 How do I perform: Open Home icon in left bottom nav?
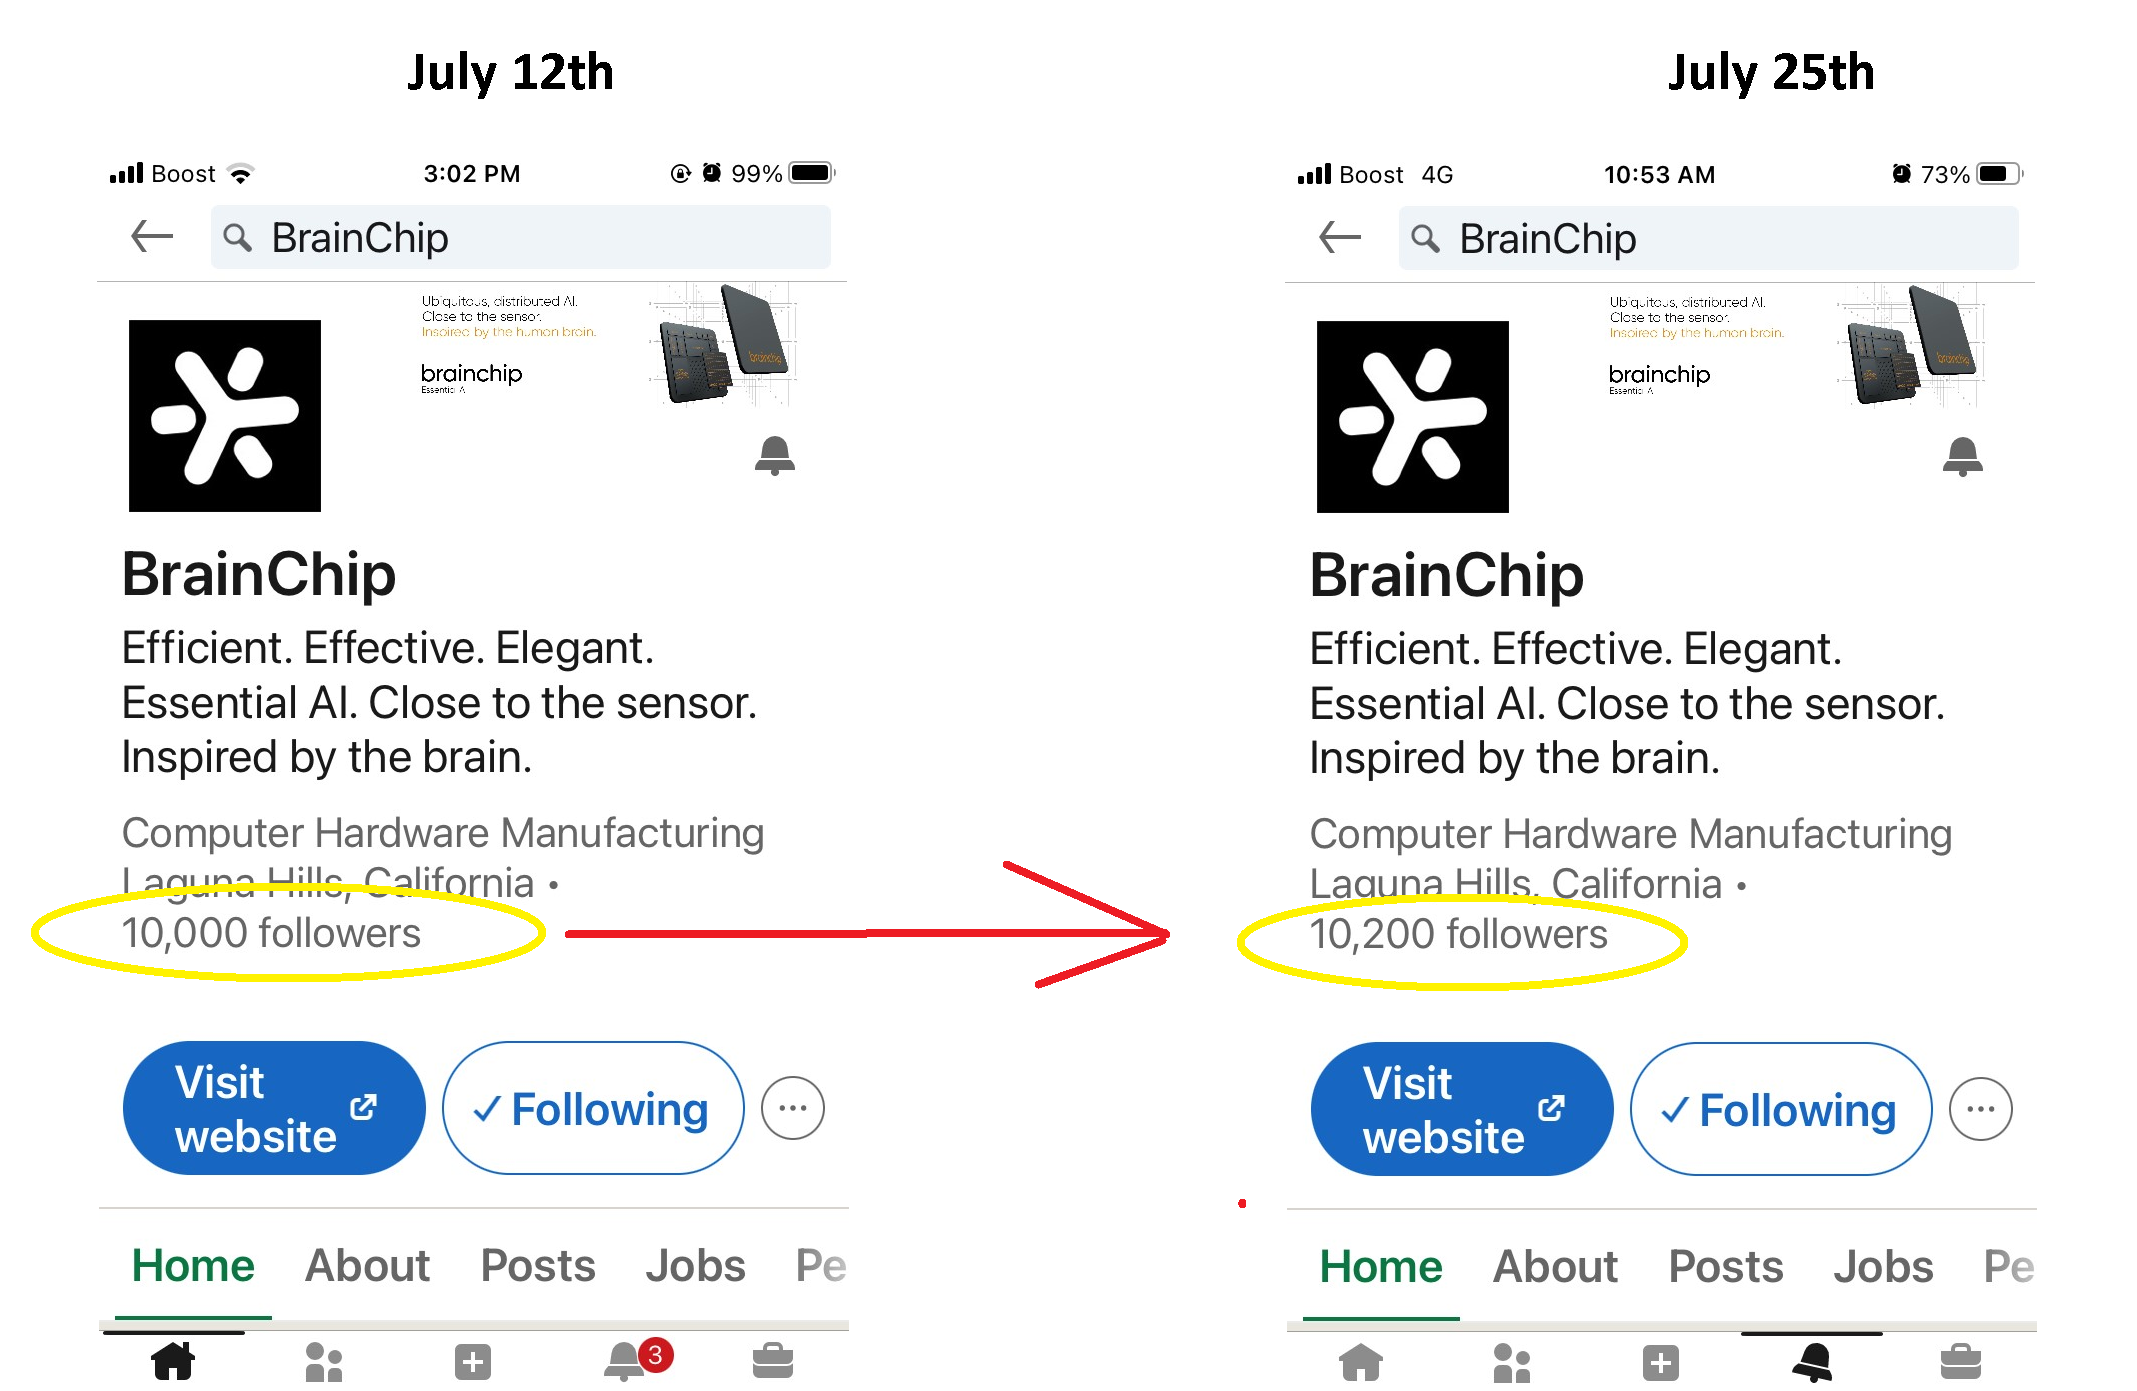coord(173,1361)
